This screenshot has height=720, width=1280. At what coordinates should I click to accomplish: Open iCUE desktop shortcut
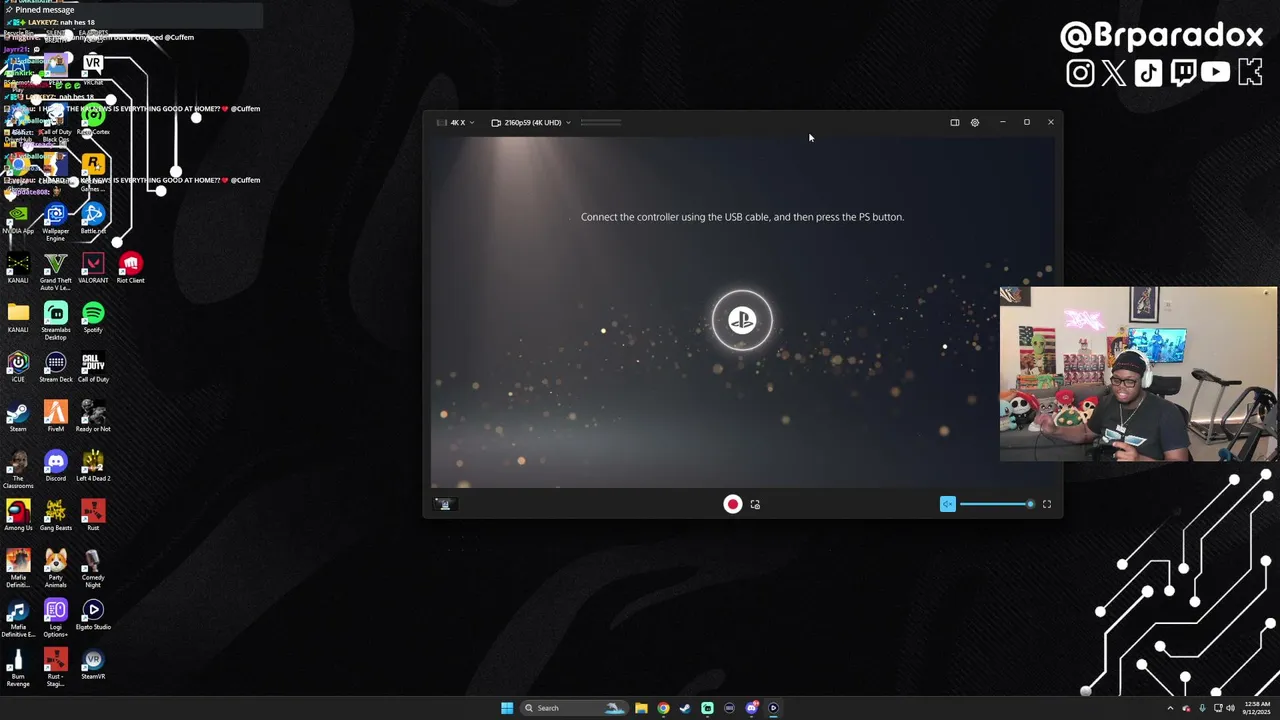(18, 368)
